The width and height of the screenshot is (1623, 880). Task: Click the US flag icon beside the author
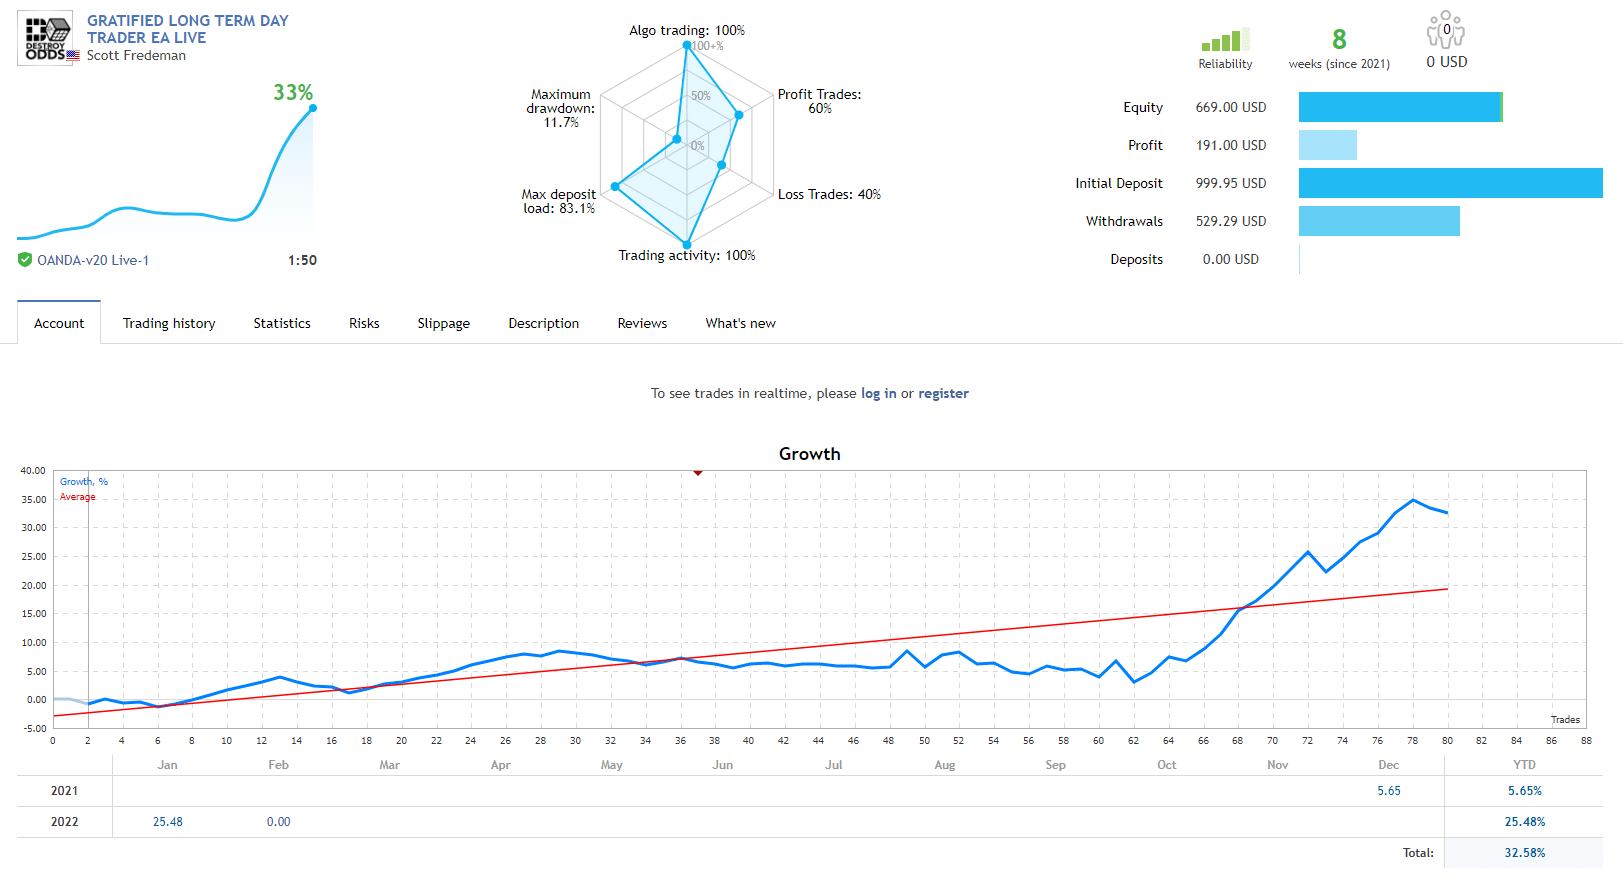coord(73,56)
